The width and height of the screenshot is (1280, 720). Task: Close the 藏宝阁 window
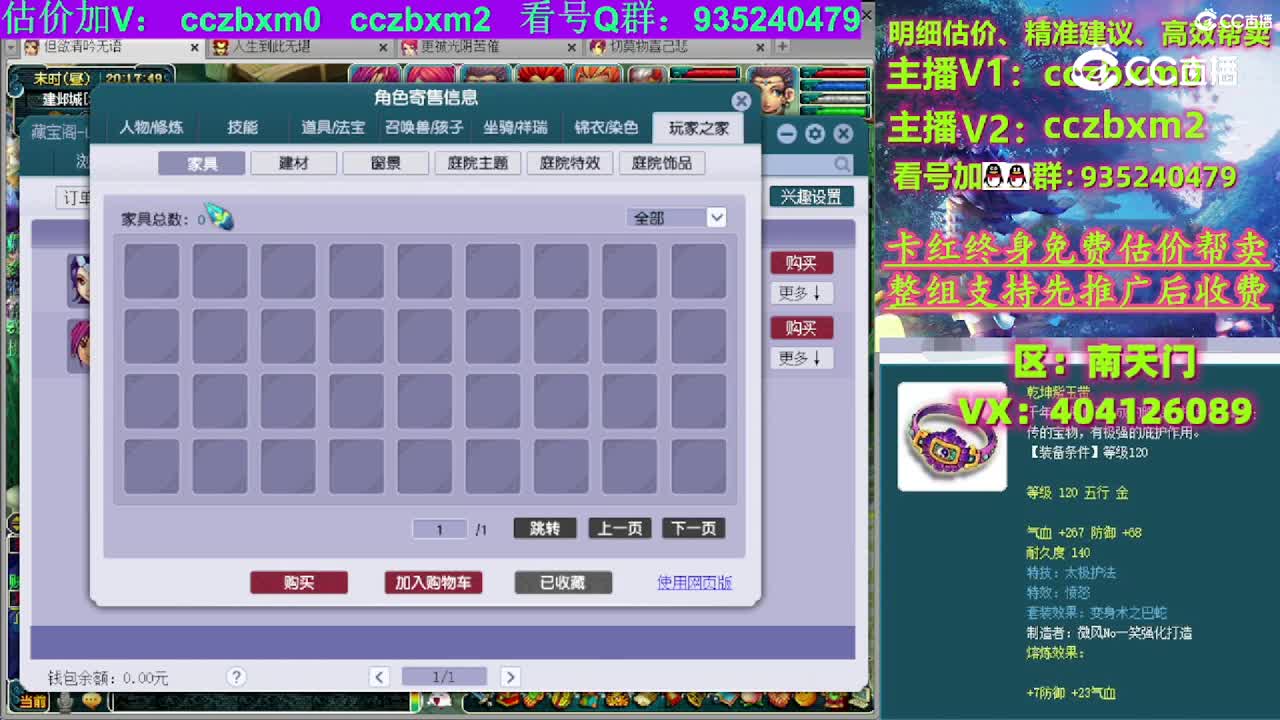click(844, 134)
